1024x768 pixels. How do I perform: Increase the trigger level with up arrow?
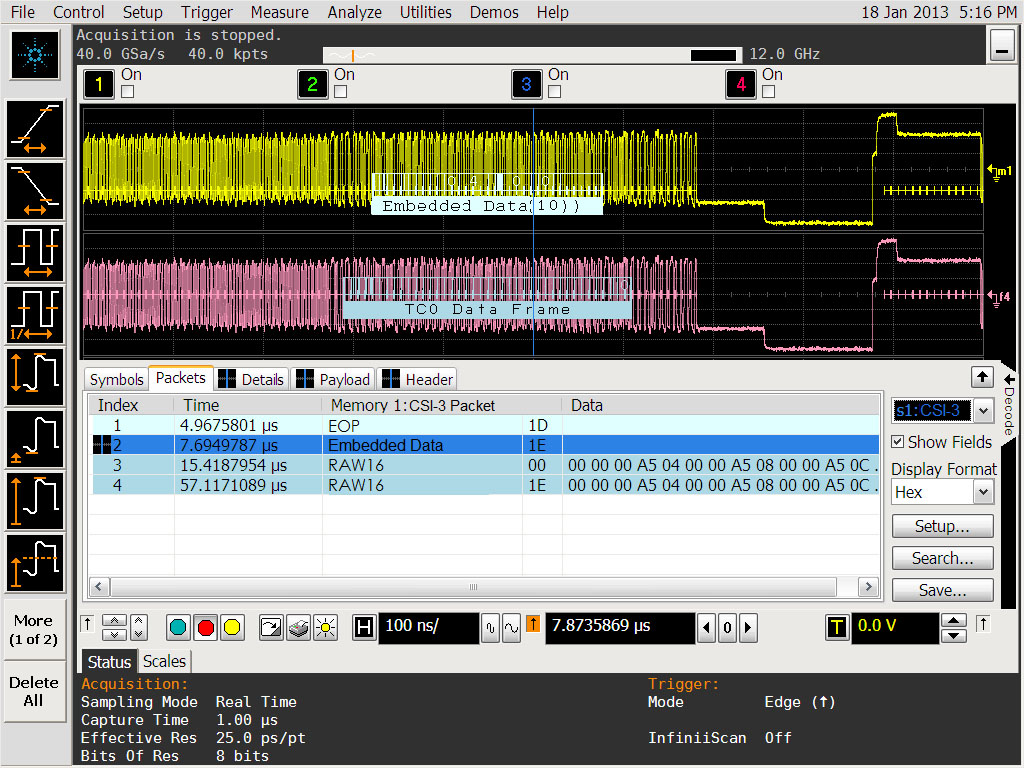click(954, 620)
